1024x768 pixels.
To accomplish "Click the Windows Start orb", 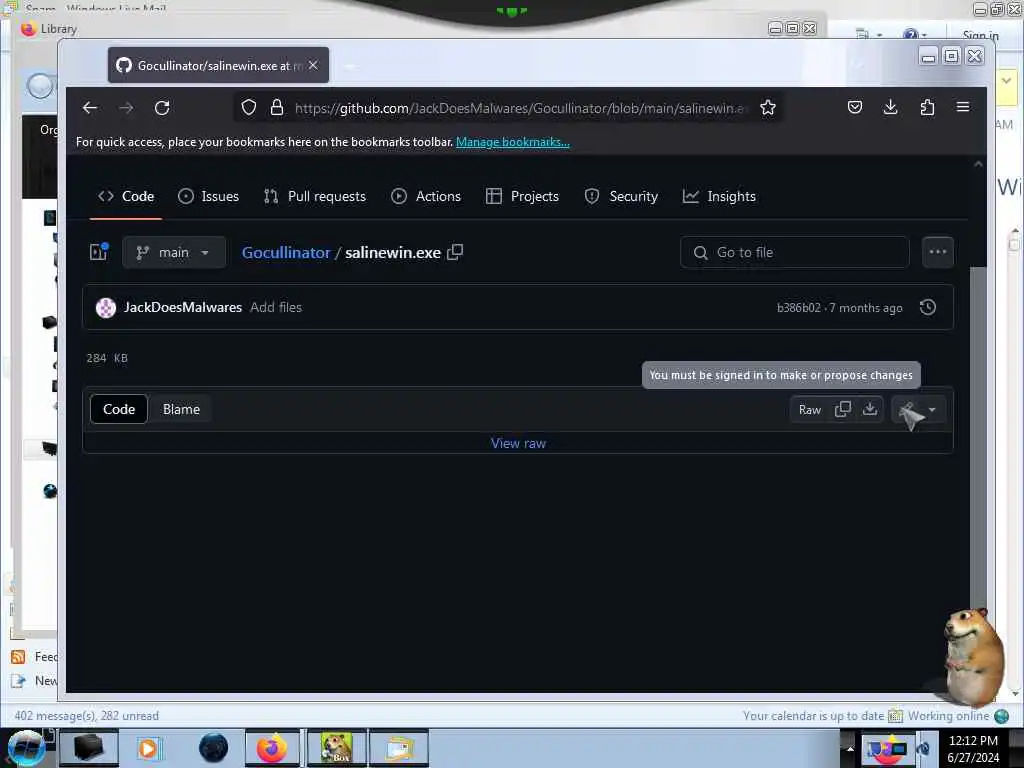I will click(x=26, y=748).
